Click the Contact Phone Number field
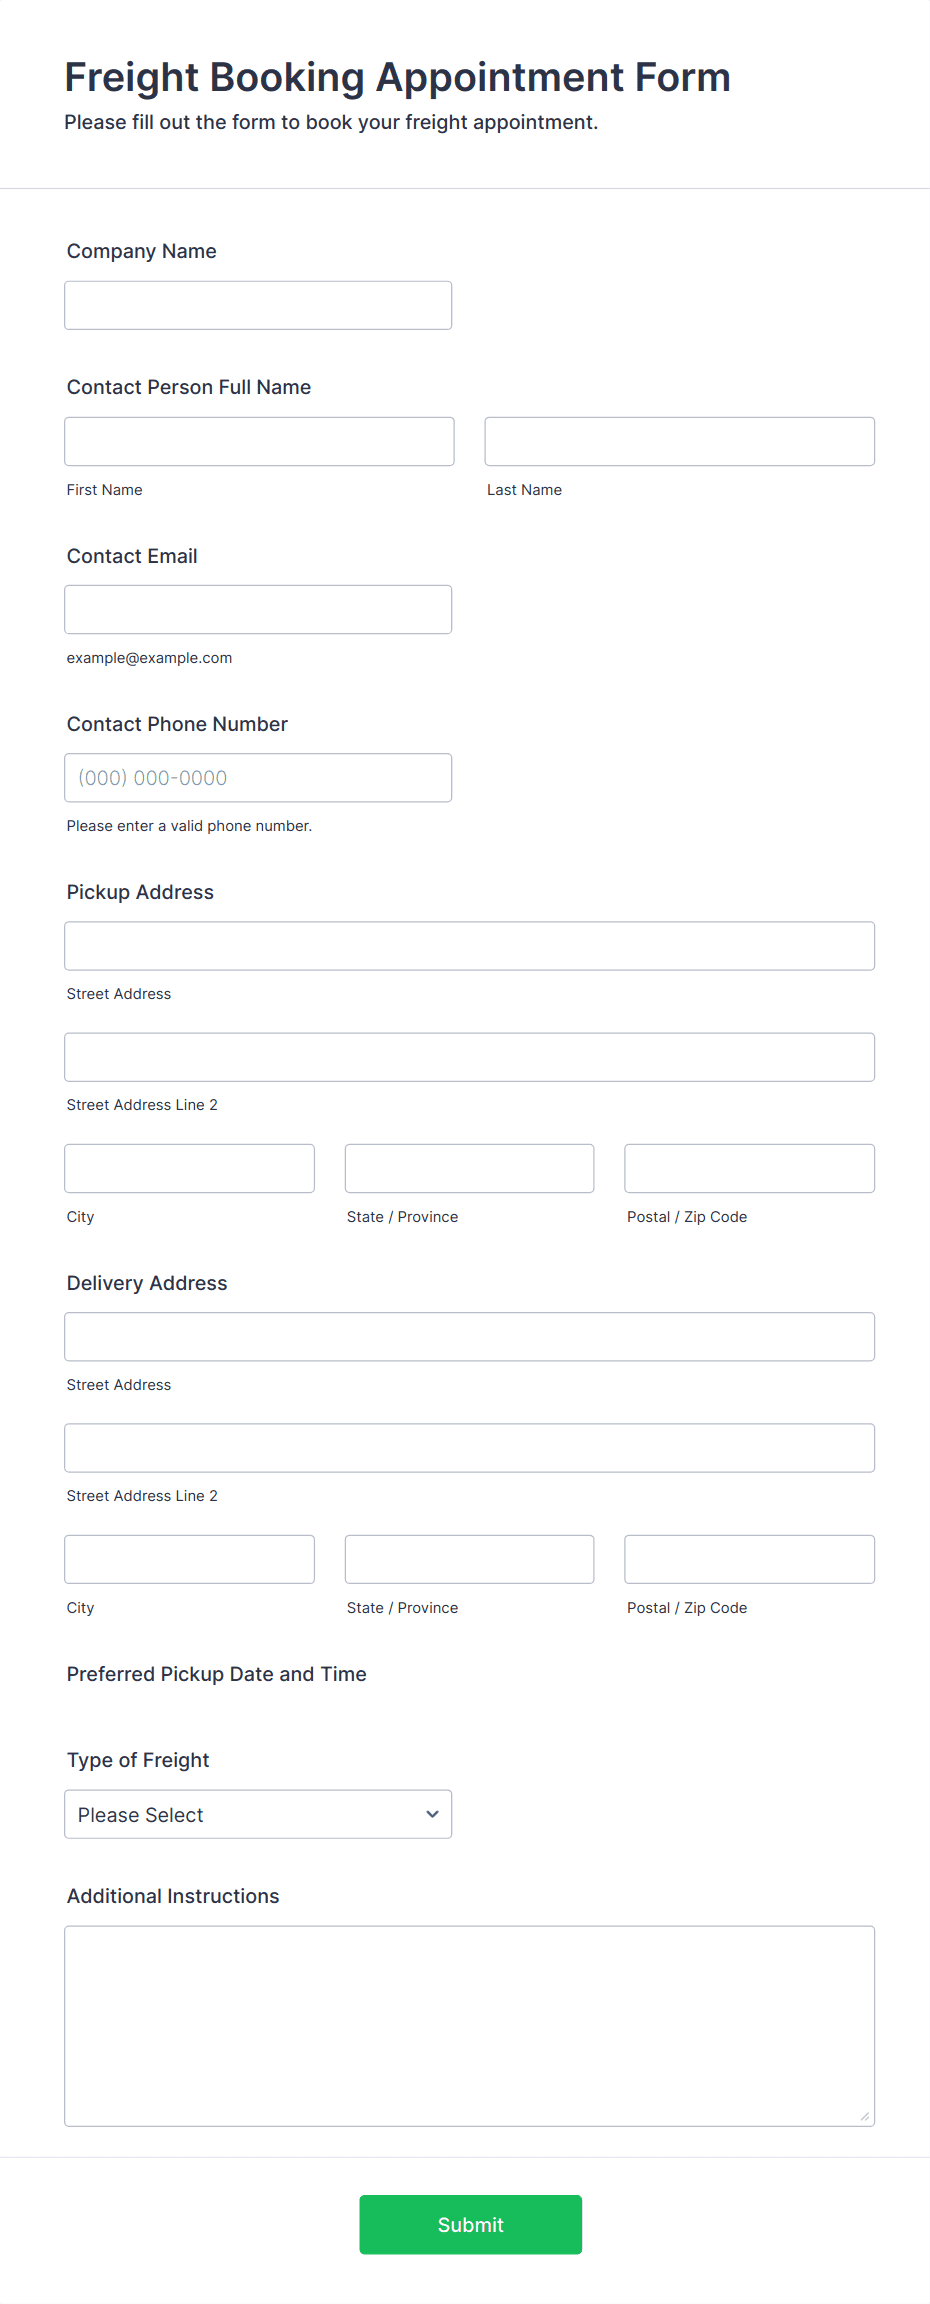 [258, 777]
